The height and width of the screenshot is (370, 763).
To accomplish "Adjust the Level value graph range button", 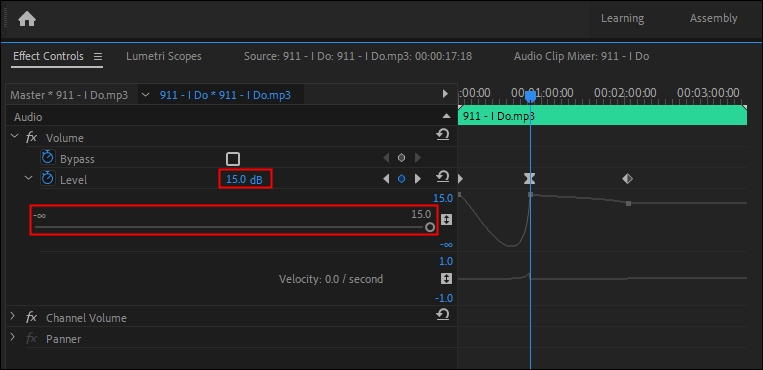I will click(446, 220).
